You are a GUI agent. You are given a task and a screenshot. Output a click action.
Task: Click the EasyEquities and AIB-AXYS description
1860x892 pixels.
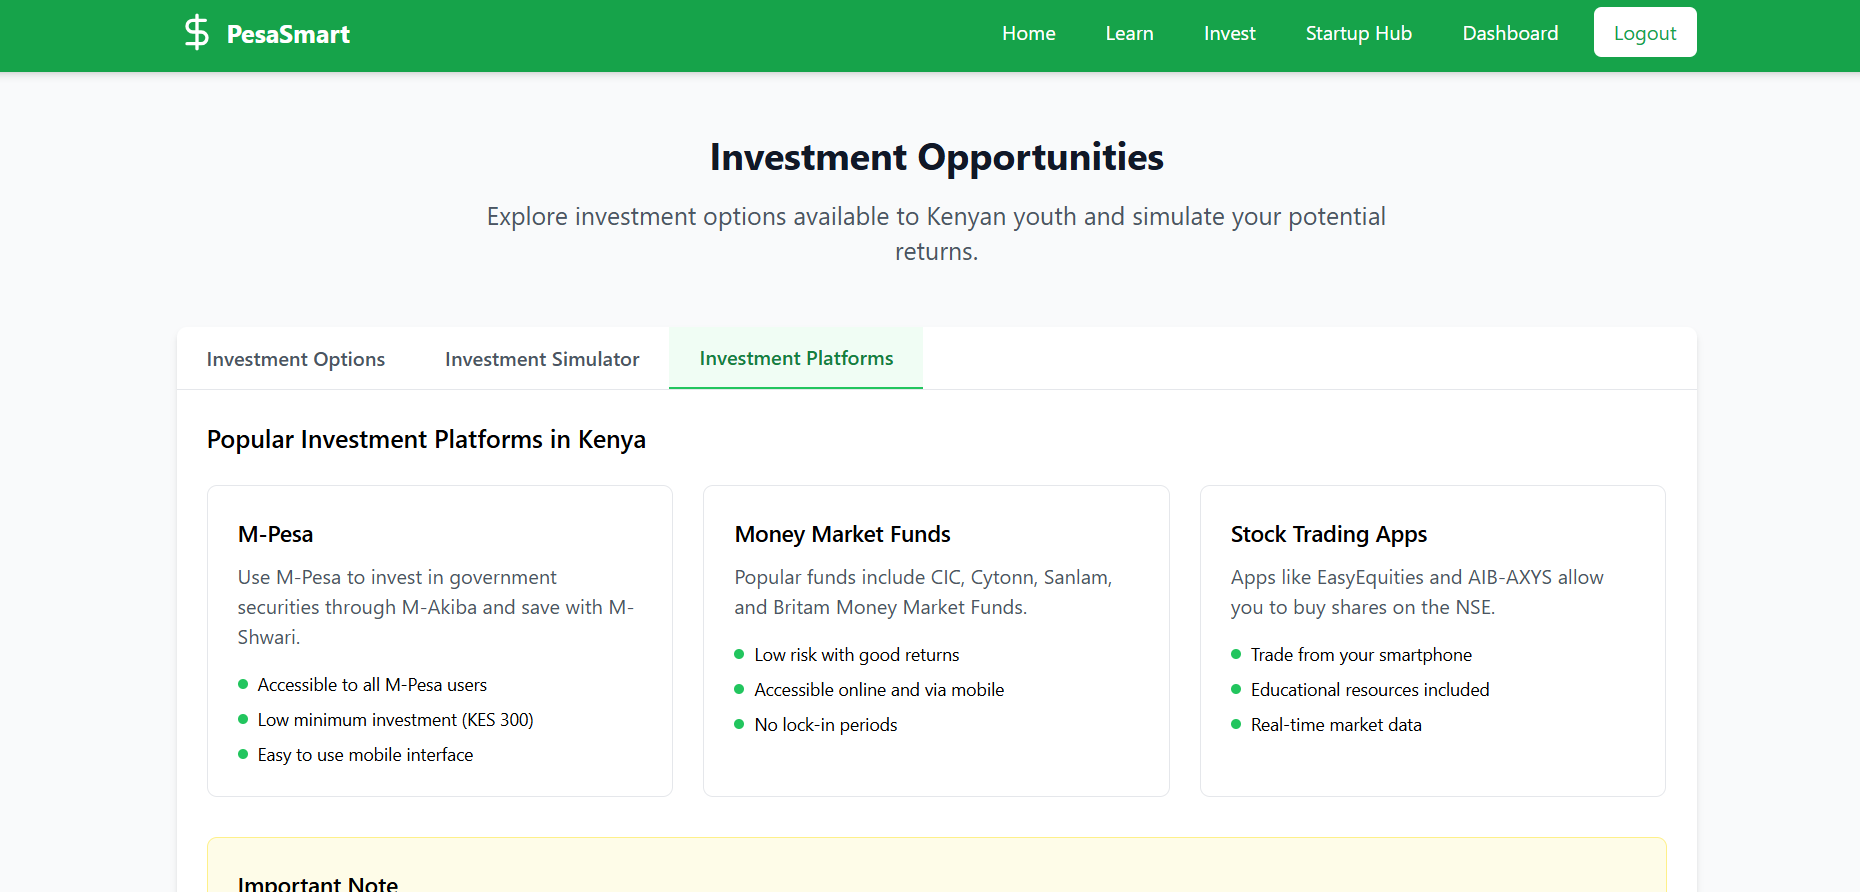[x=1417, y=592]
